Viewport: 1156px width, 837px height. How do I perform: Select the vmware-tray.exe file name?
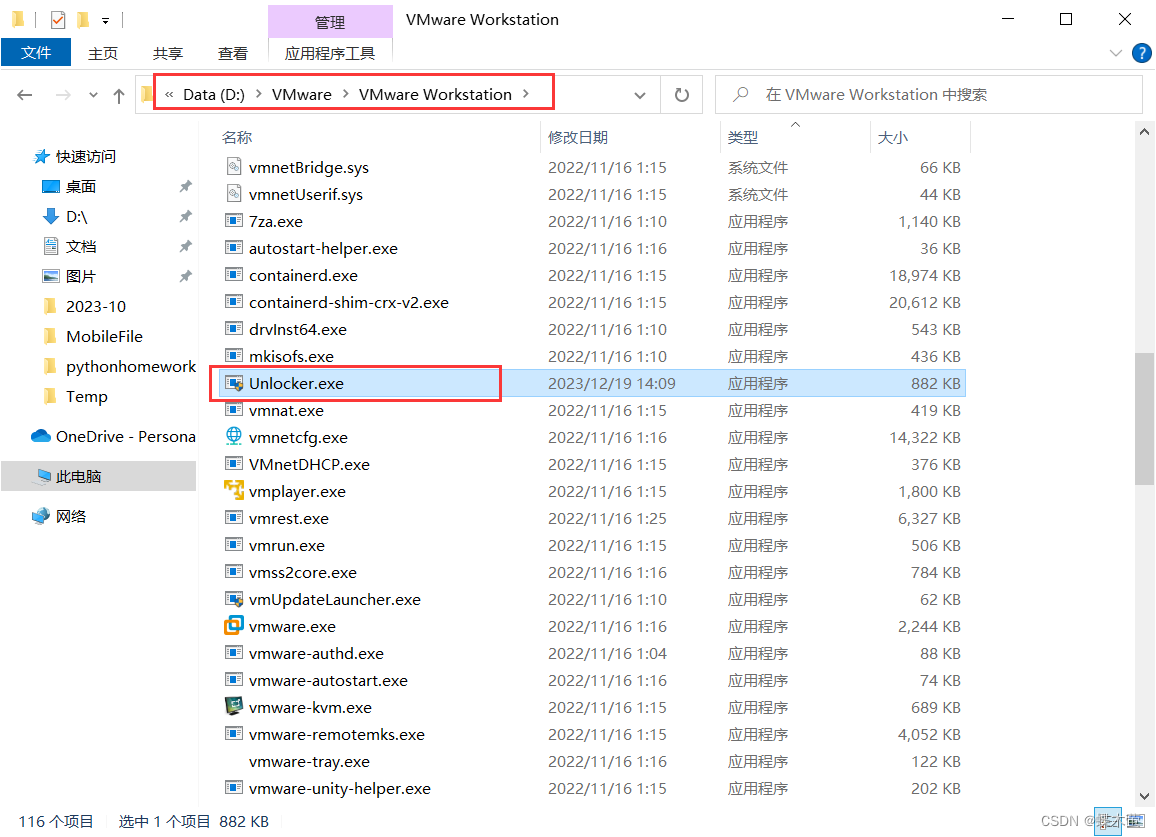[309, 762]
